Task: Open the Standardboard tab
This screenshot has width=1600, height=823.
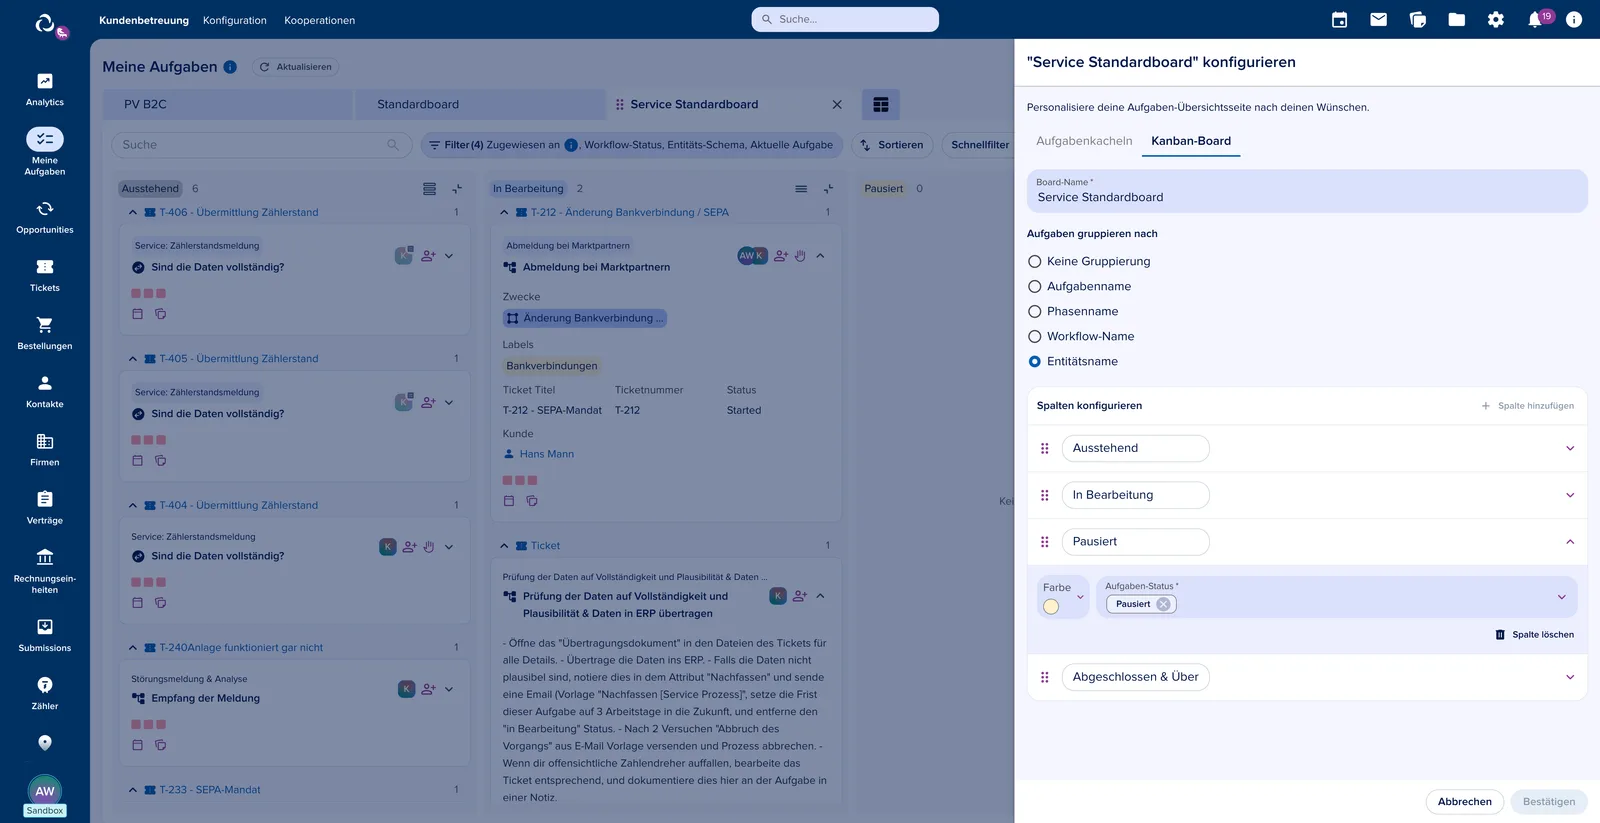Action: (x=481, y=105)
